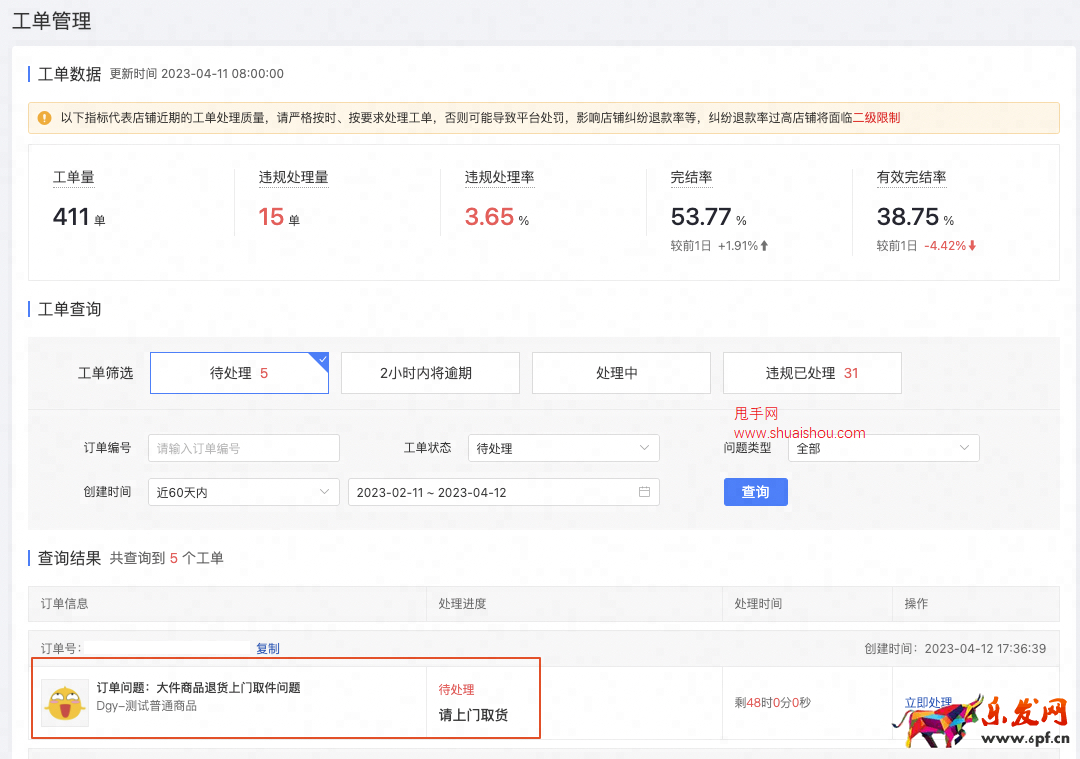Click the 违规处理率 metric label
The height and width of the screenshot is (759, 1080).
click(499, 177)
